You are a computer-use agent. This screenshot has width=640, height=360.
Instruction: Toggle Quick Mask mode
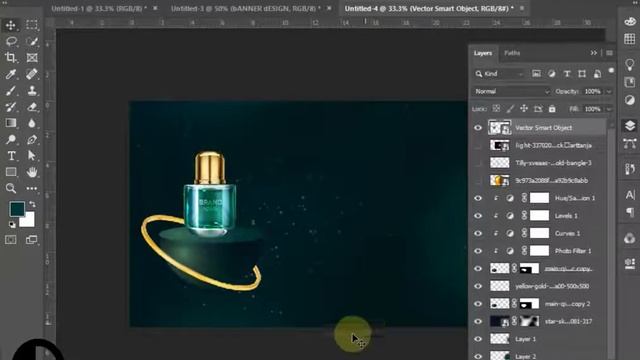11,240
